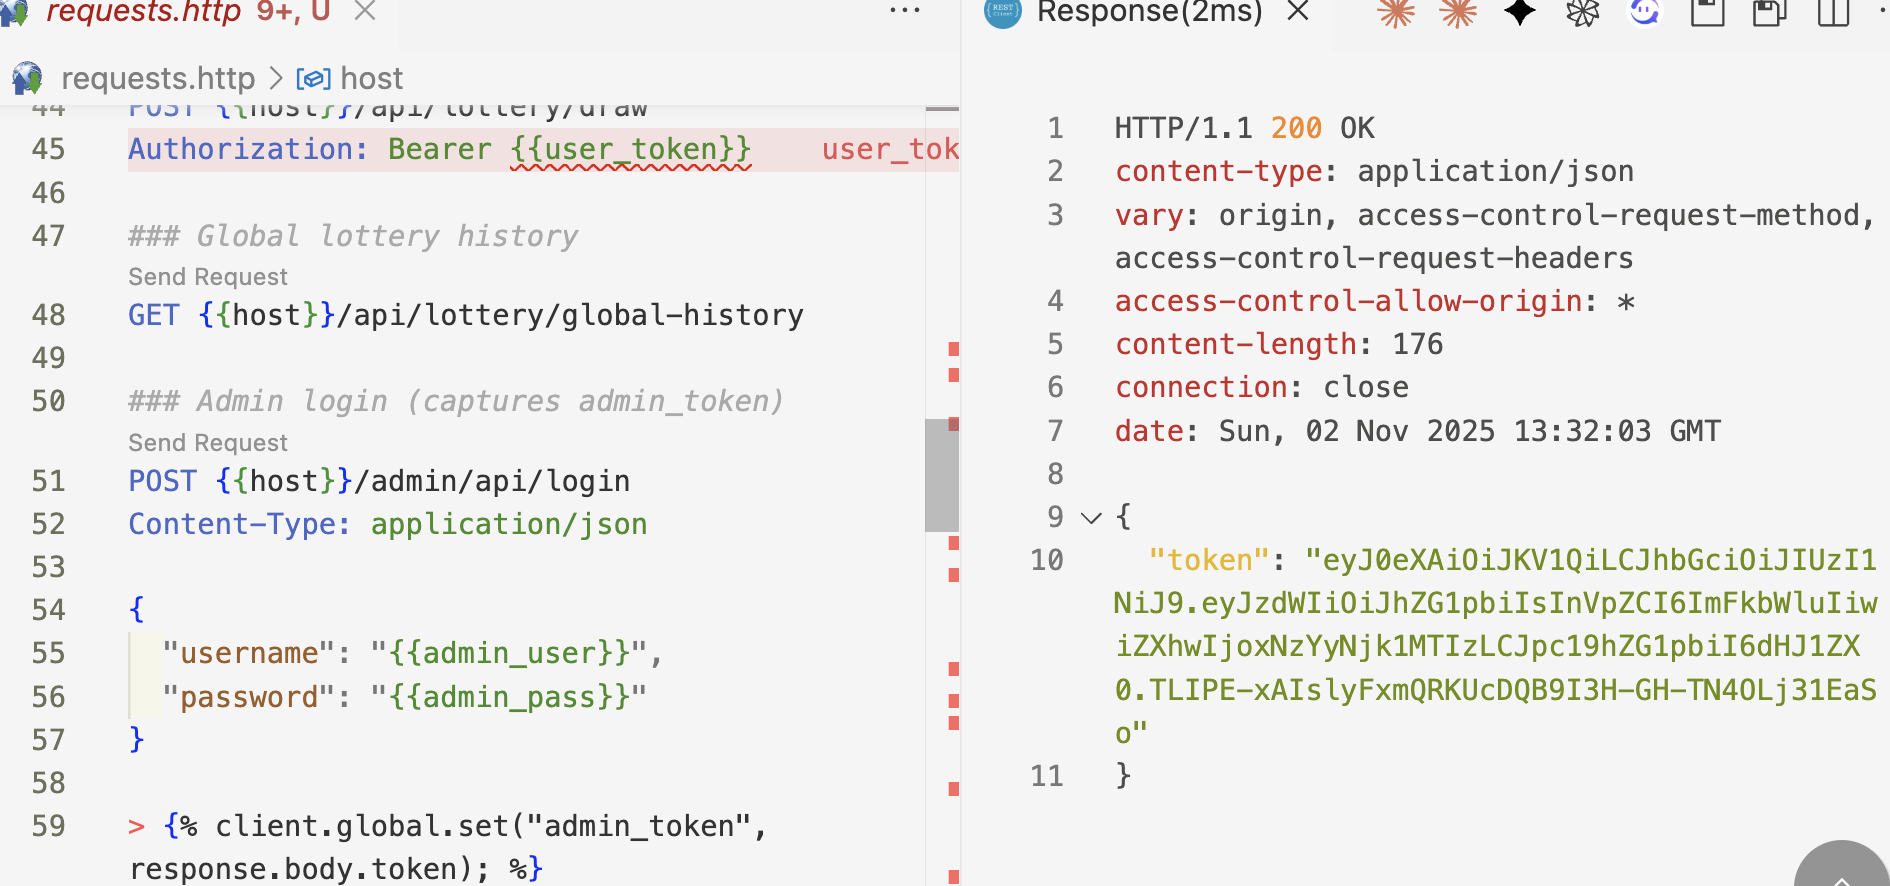Click the save-all double disk icon
The height and width of the screenshot is (886, 1890).
pos(1769,12)
